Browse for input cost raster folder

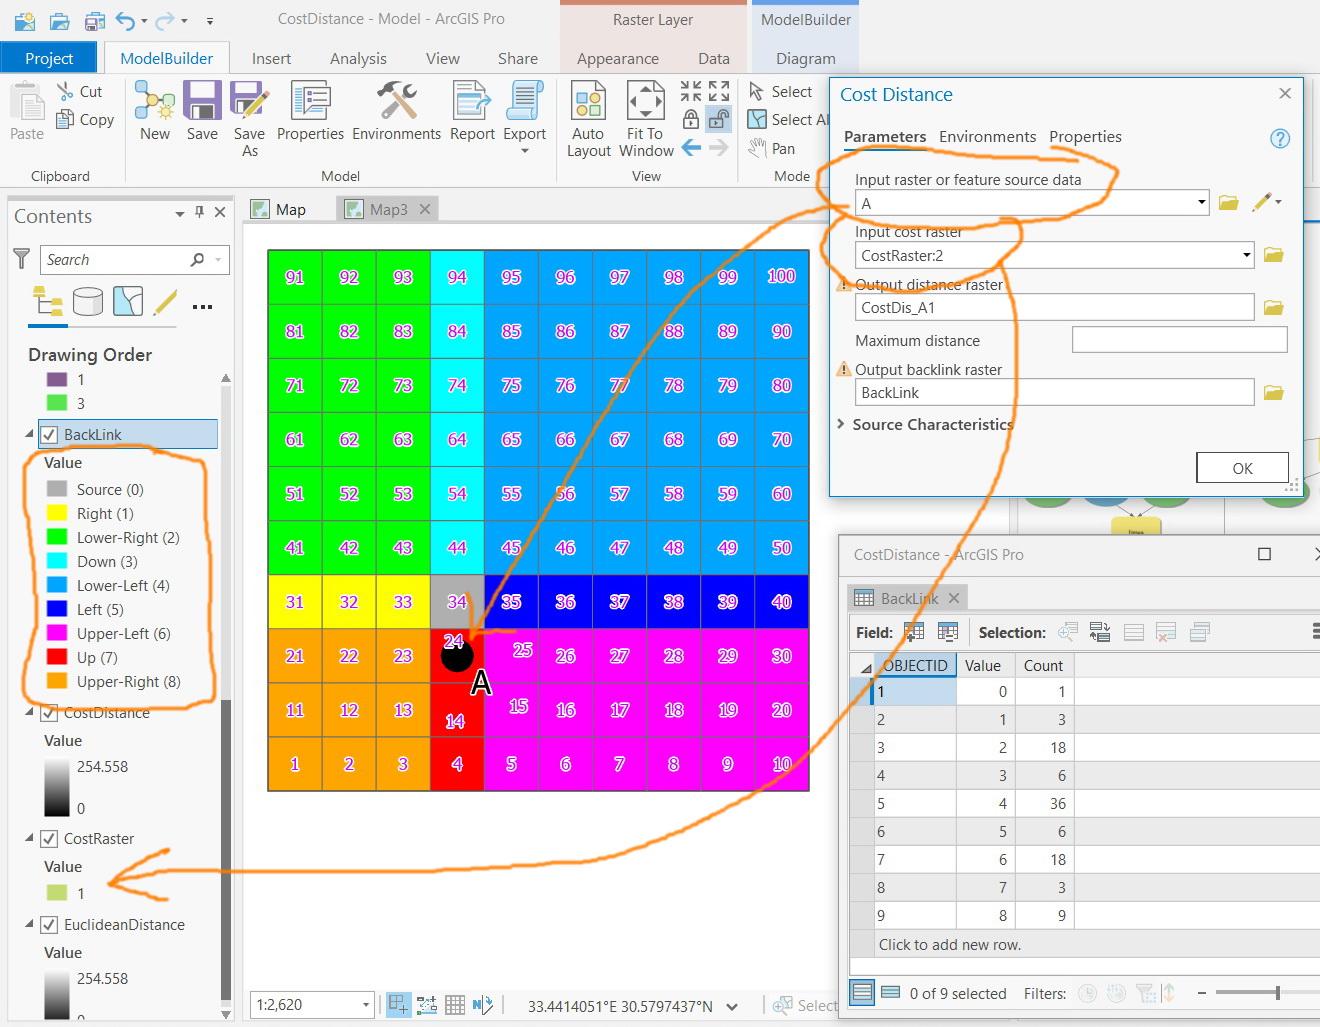click(1273, 255)
